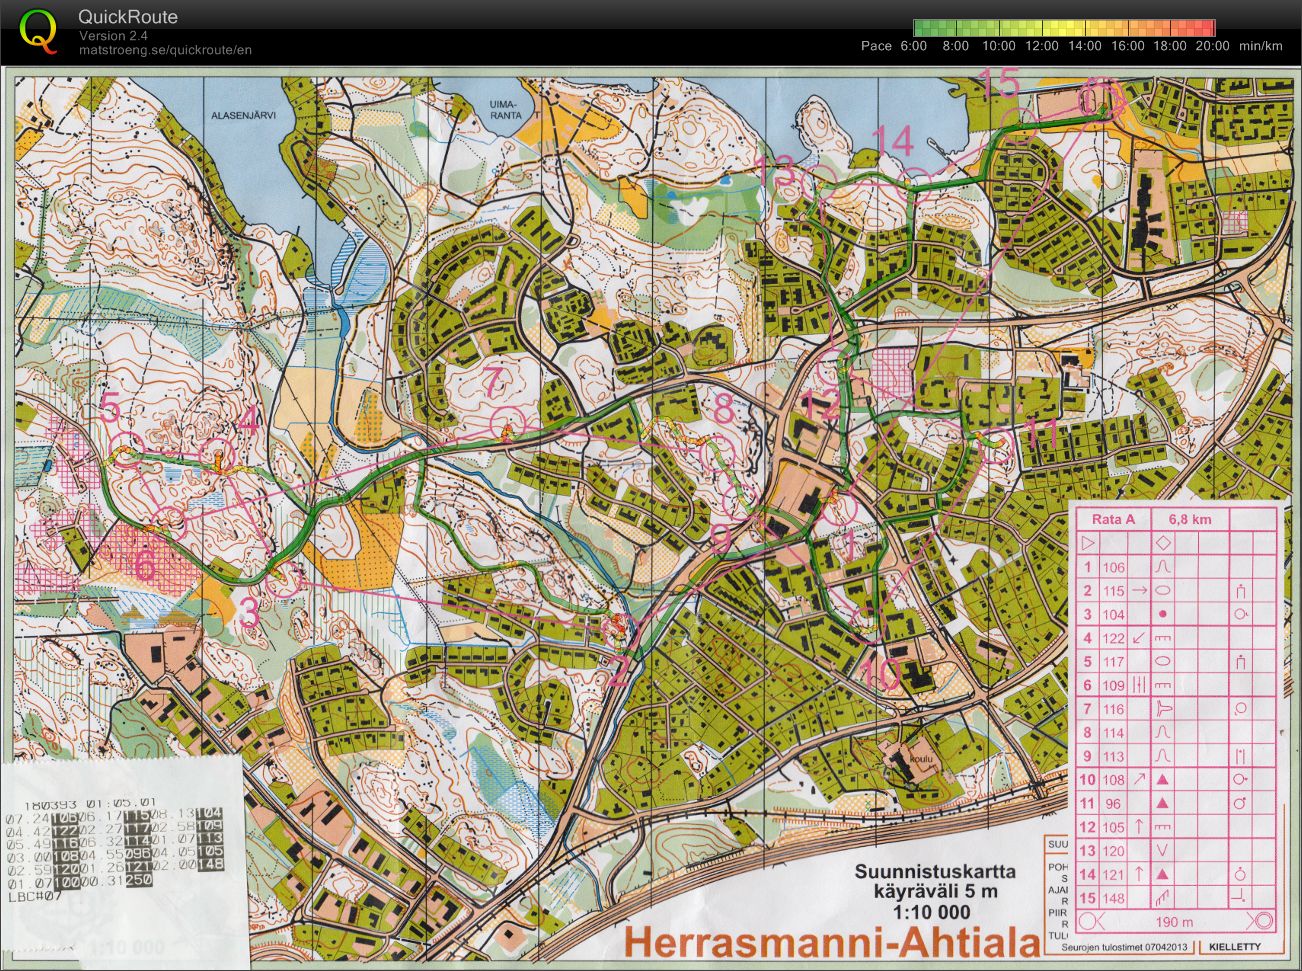Open the matstroeng.se/quickroute/en link
The image size is (1302, 971).
click(x=165, y=50)
